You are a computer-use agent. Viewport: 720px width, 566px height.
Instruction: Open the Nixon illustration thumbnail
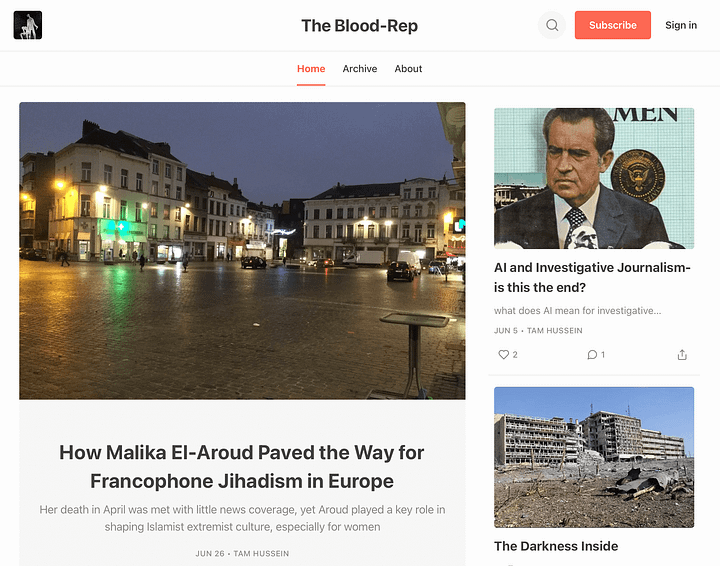click(x=594, y=178)
